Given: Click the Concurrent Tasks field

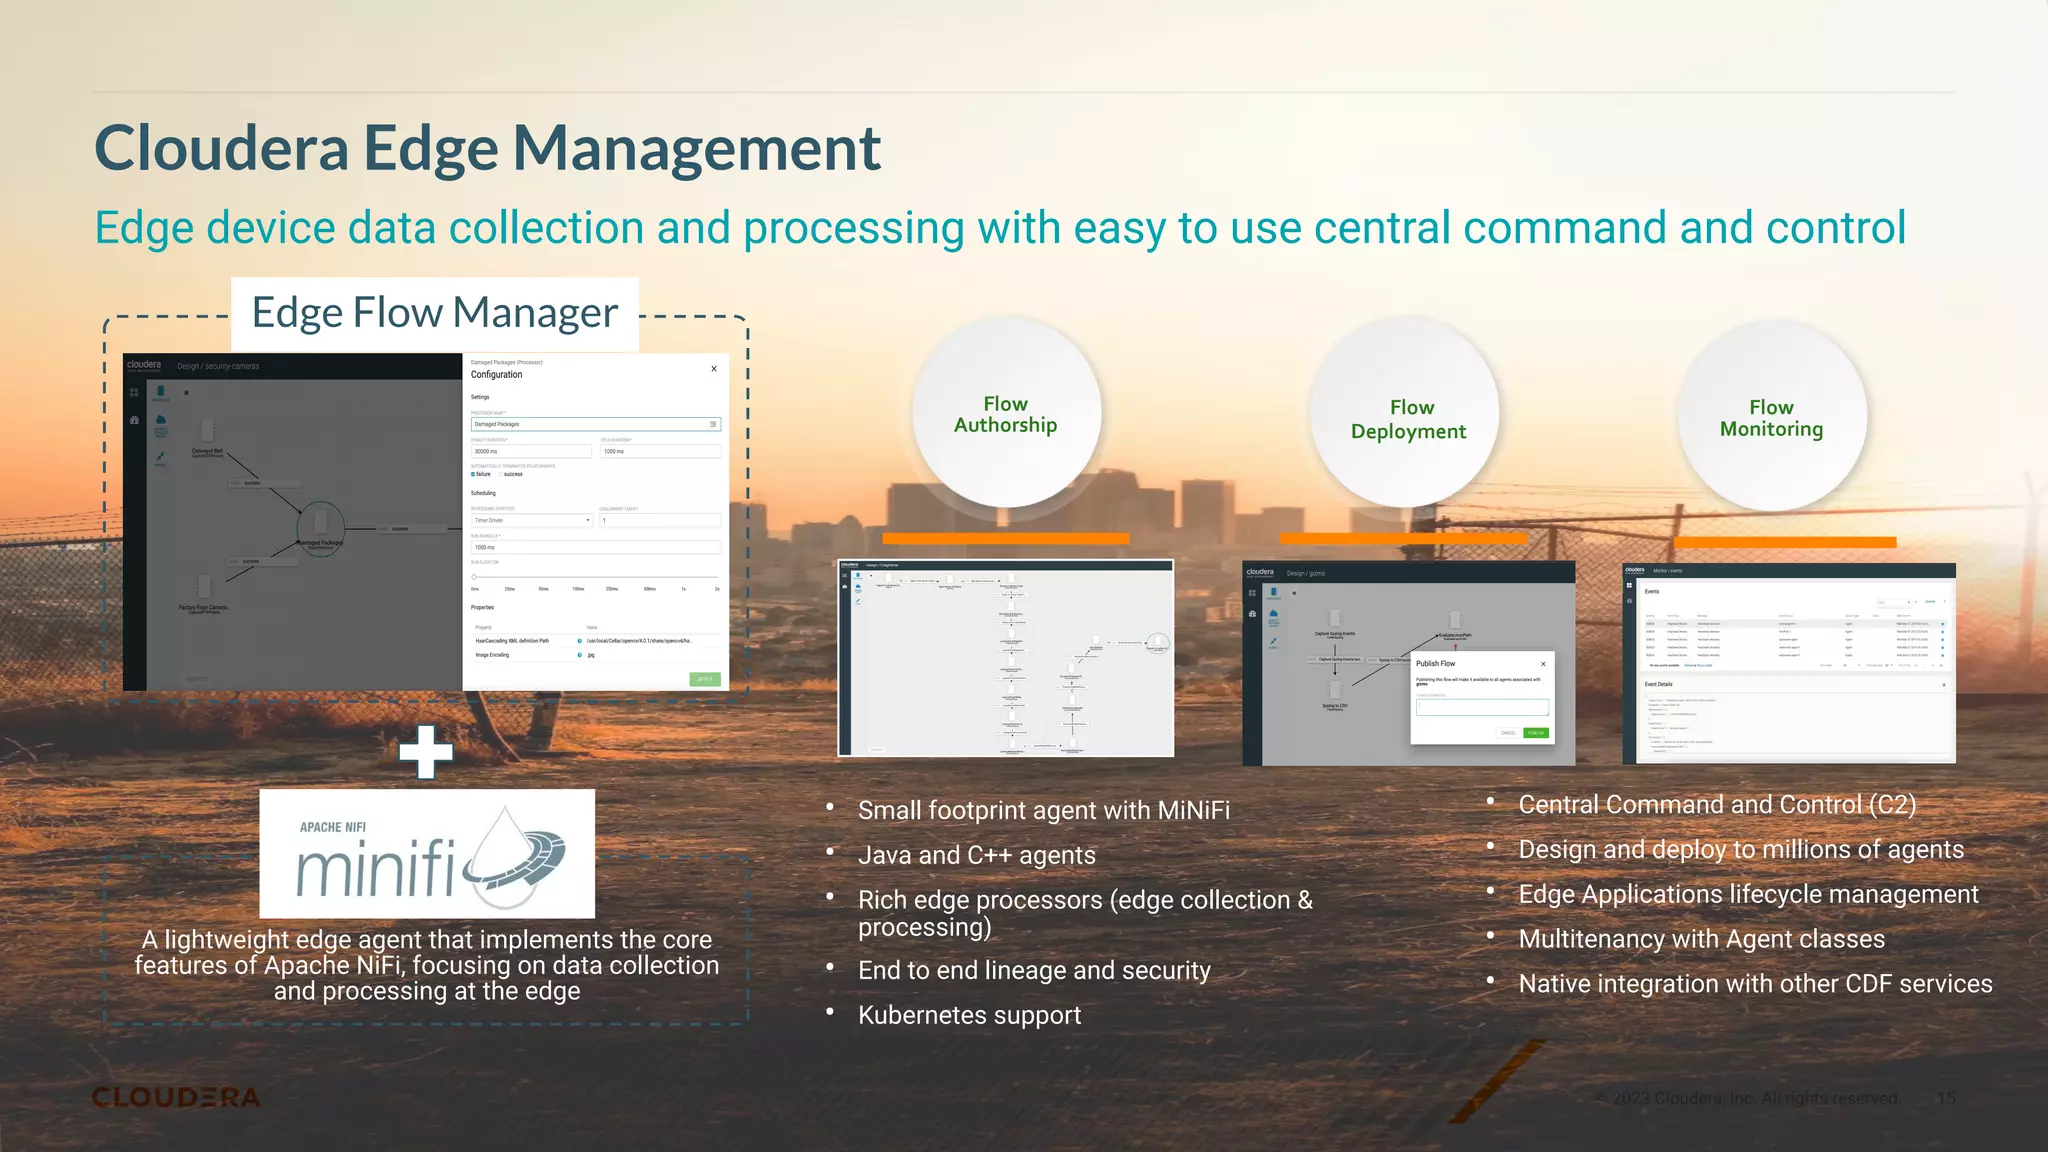Looking at the screenshot, I should click(660, 520).
